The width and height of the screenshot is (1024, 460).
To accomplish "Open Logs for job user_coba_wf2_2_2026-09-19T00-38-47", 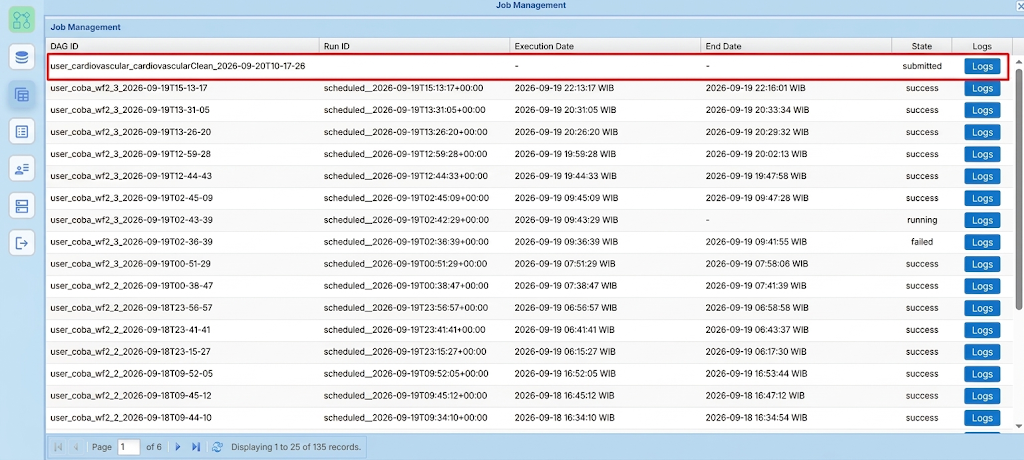I will 982,286.
